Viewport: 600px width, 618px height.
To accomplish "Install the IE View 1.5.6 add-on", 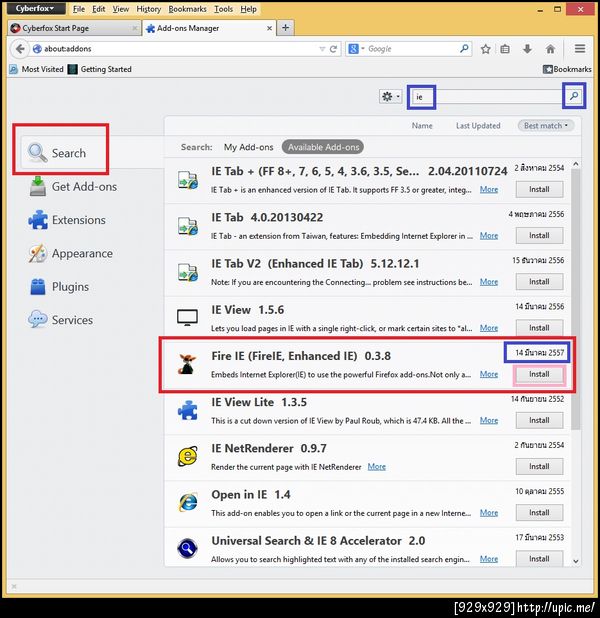I will [x=539, y=328].
